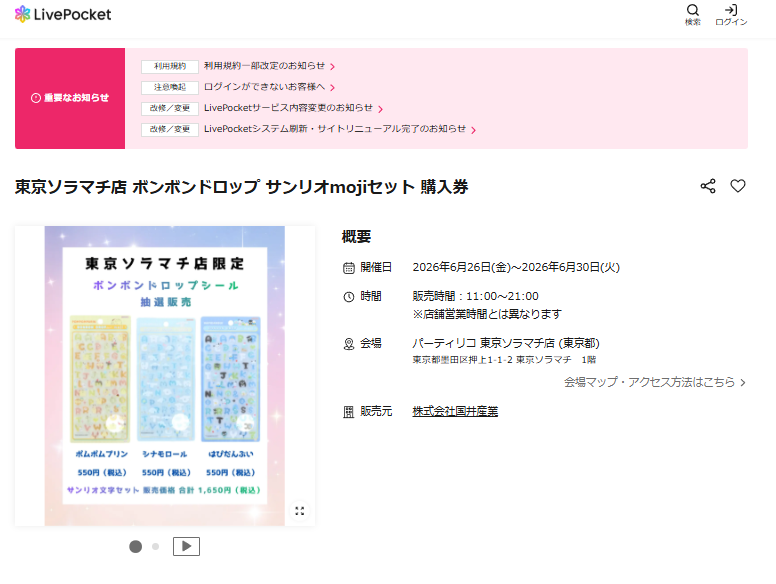Open LivePocketサービス内容変更のお知らせ notice
Viewport: 776px width, 584px height.
point(293,108)
